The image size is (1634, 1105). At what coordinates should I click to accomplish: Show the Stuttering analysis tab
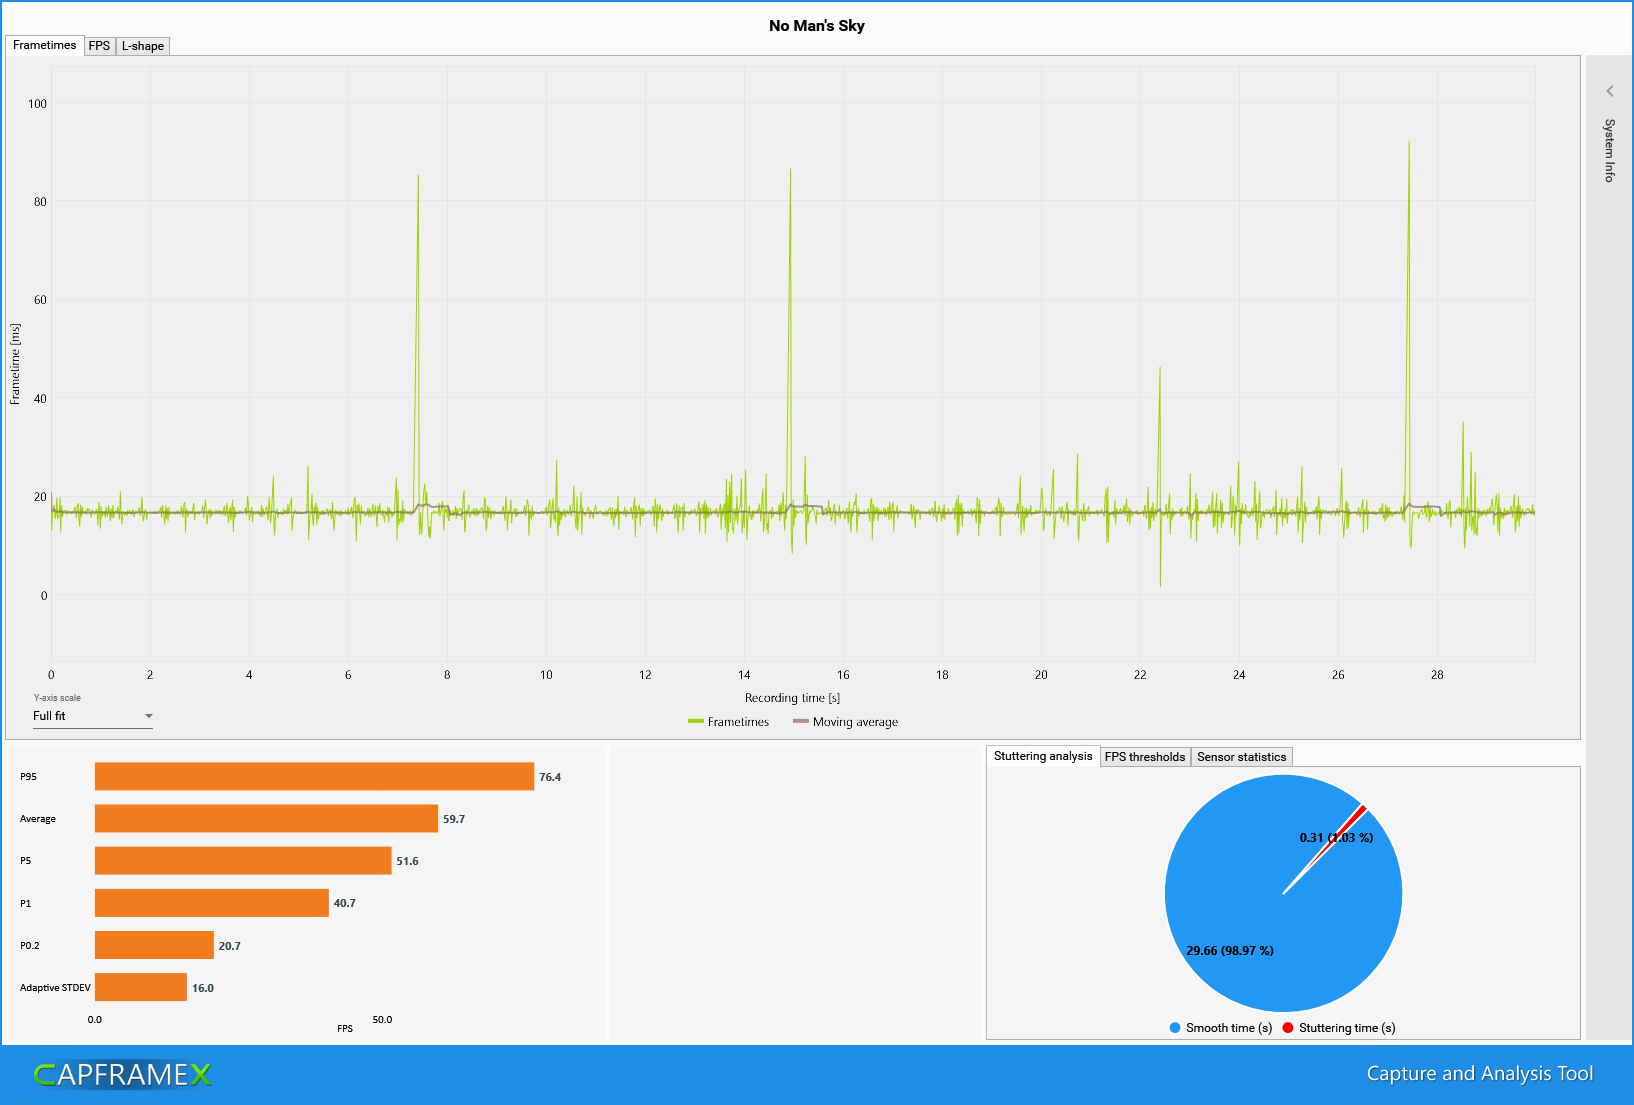pyautogui.click(x=1043, y=756)
